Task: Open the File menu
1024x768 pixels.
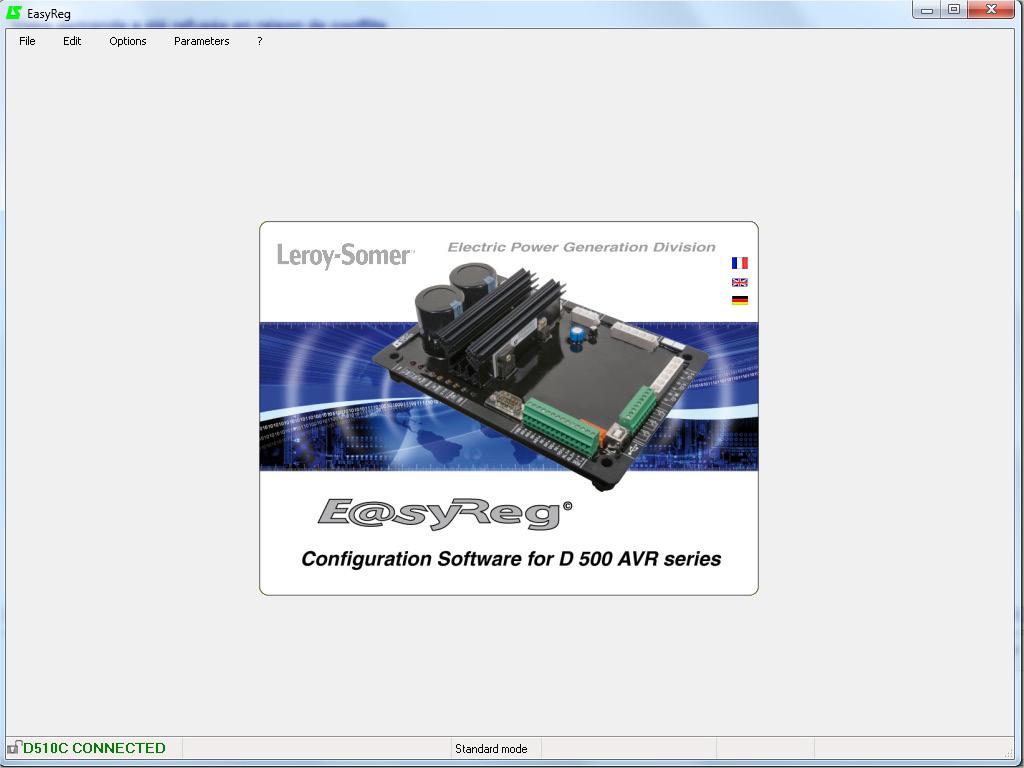Action: point(27,41)
